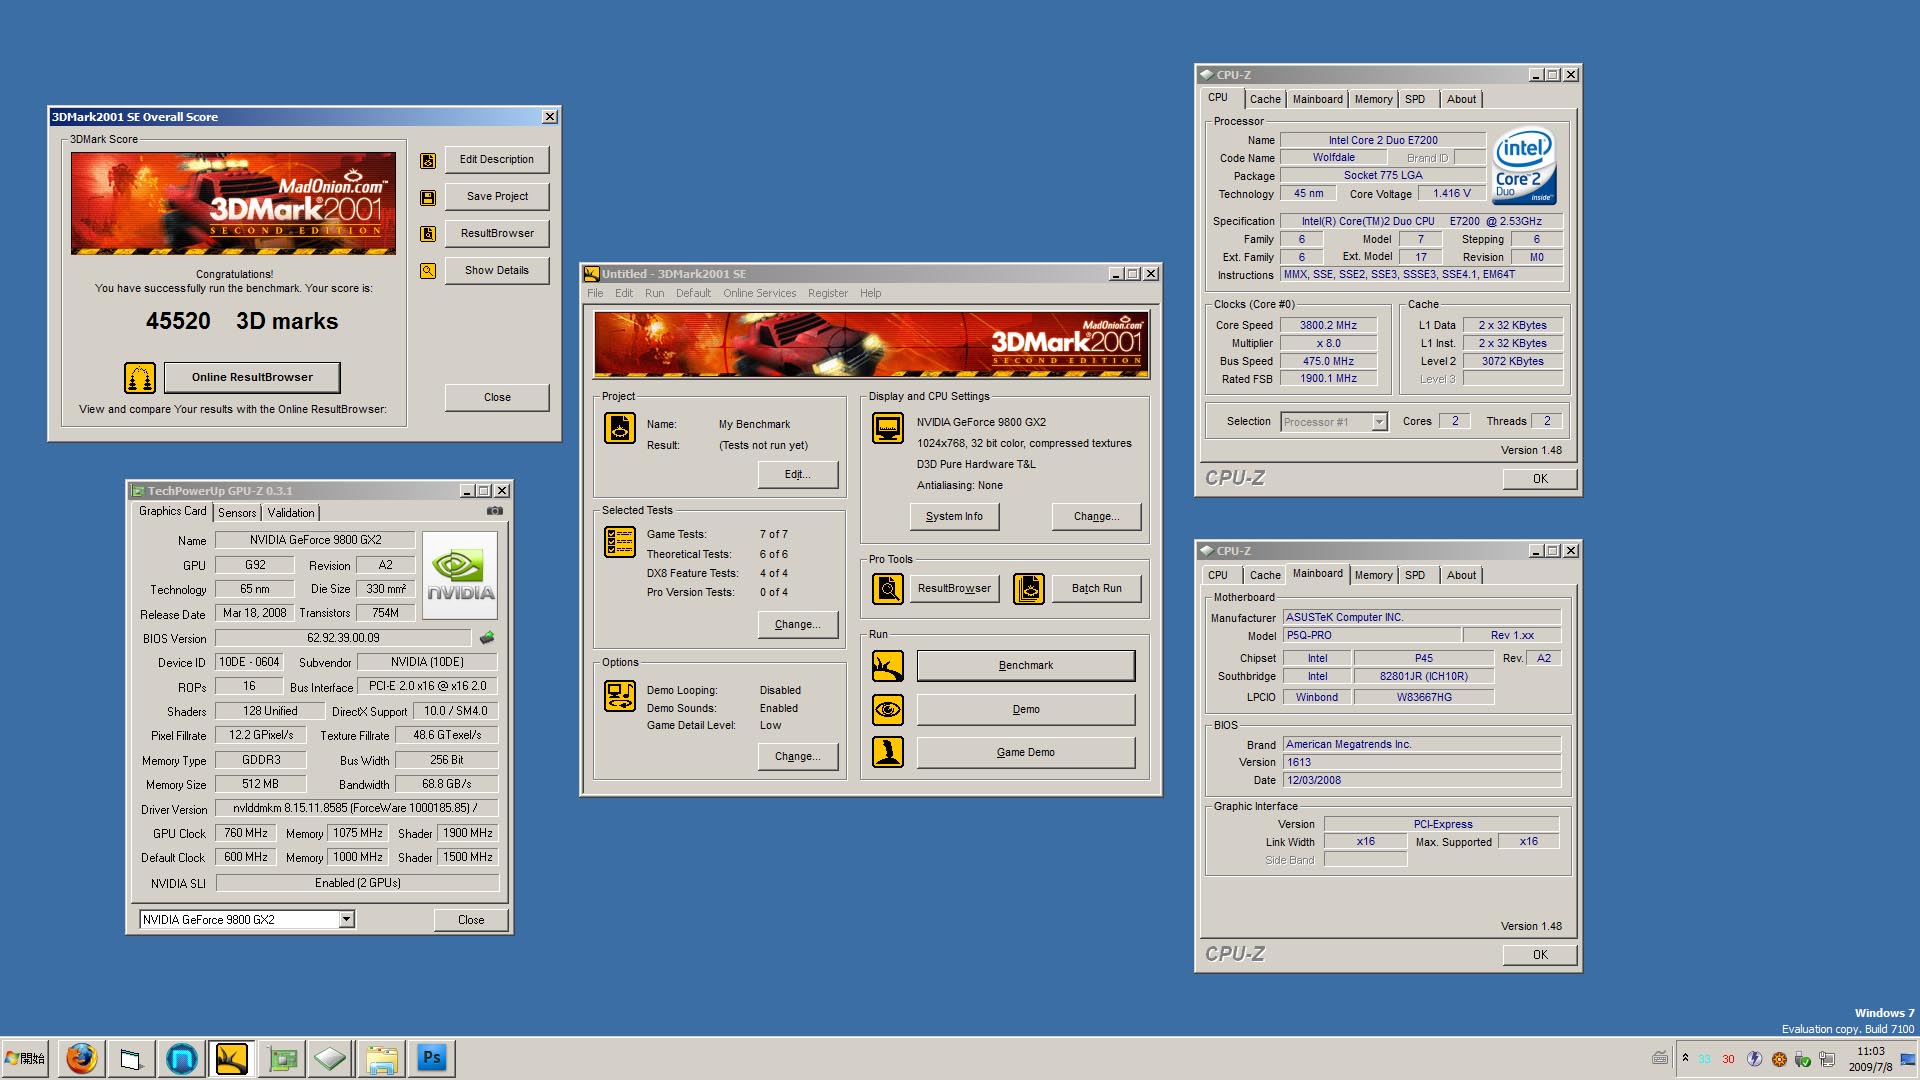Click Edit... in the Project section
The width and height of the screenshot is (1920, 1080).
[x=797, y=475]
